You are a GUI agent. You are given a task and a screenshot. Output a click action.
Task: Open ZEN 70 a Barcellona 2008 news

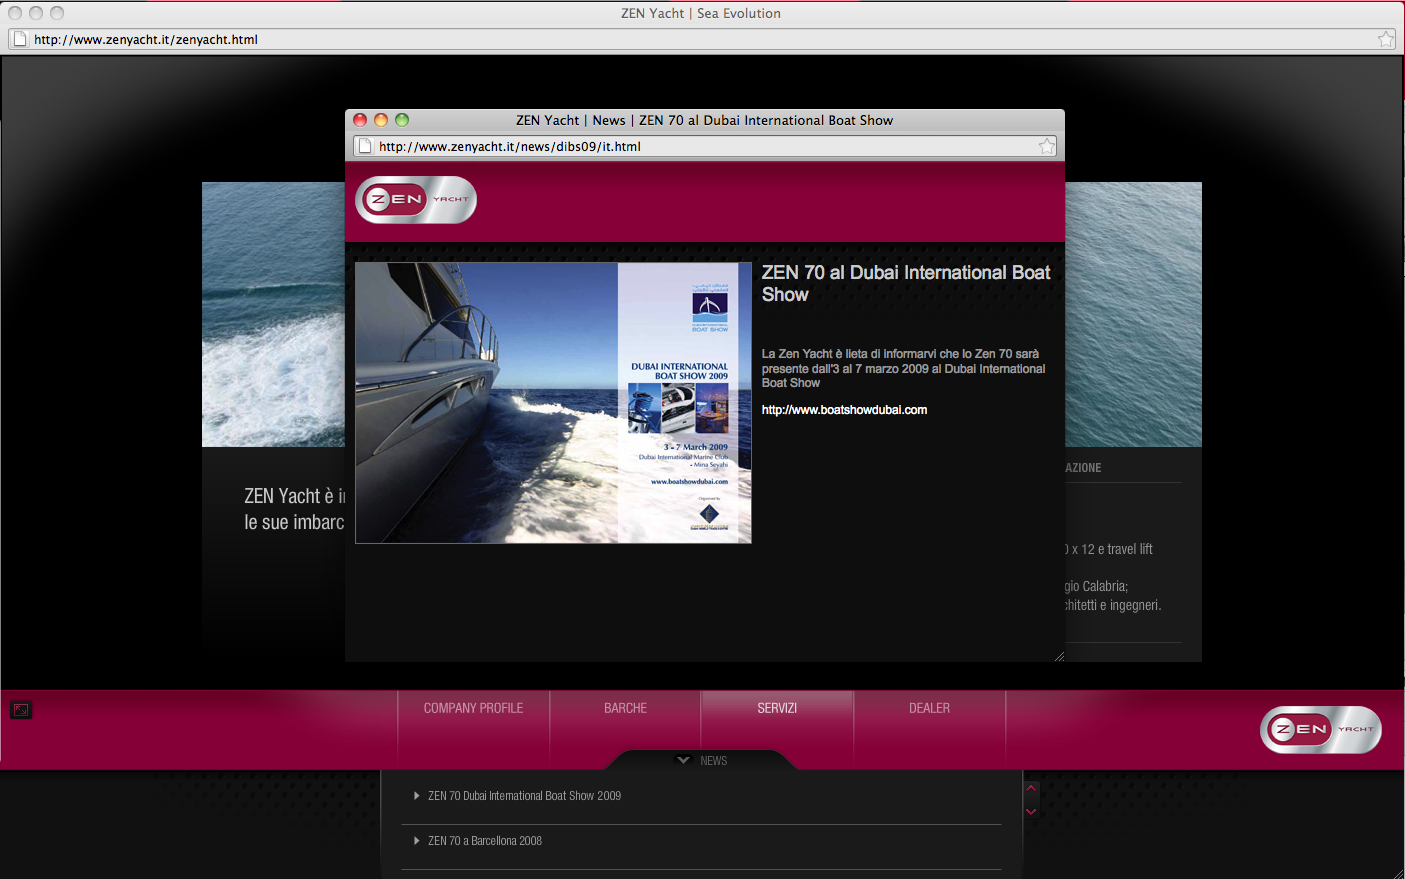tap(485, 841)
